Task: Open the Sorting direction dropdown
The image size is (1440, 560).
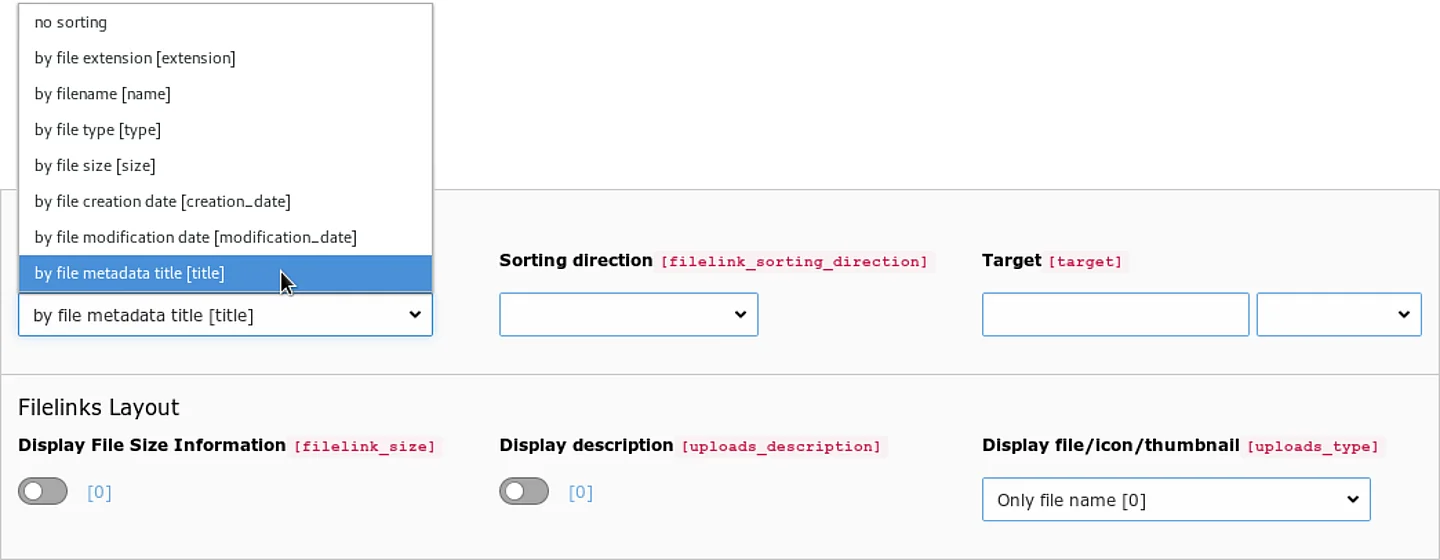Action: (628, 315)
